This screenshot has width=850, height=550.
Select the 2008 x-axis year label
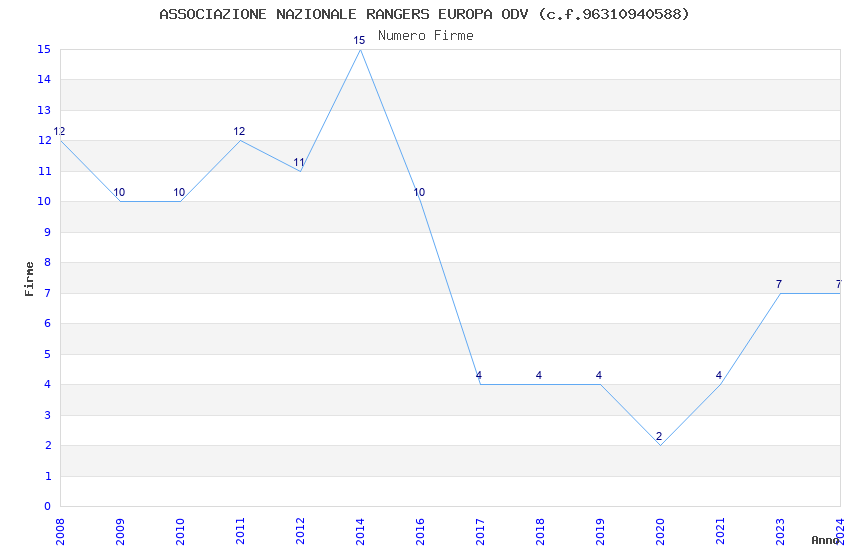[x=60, y=531]
